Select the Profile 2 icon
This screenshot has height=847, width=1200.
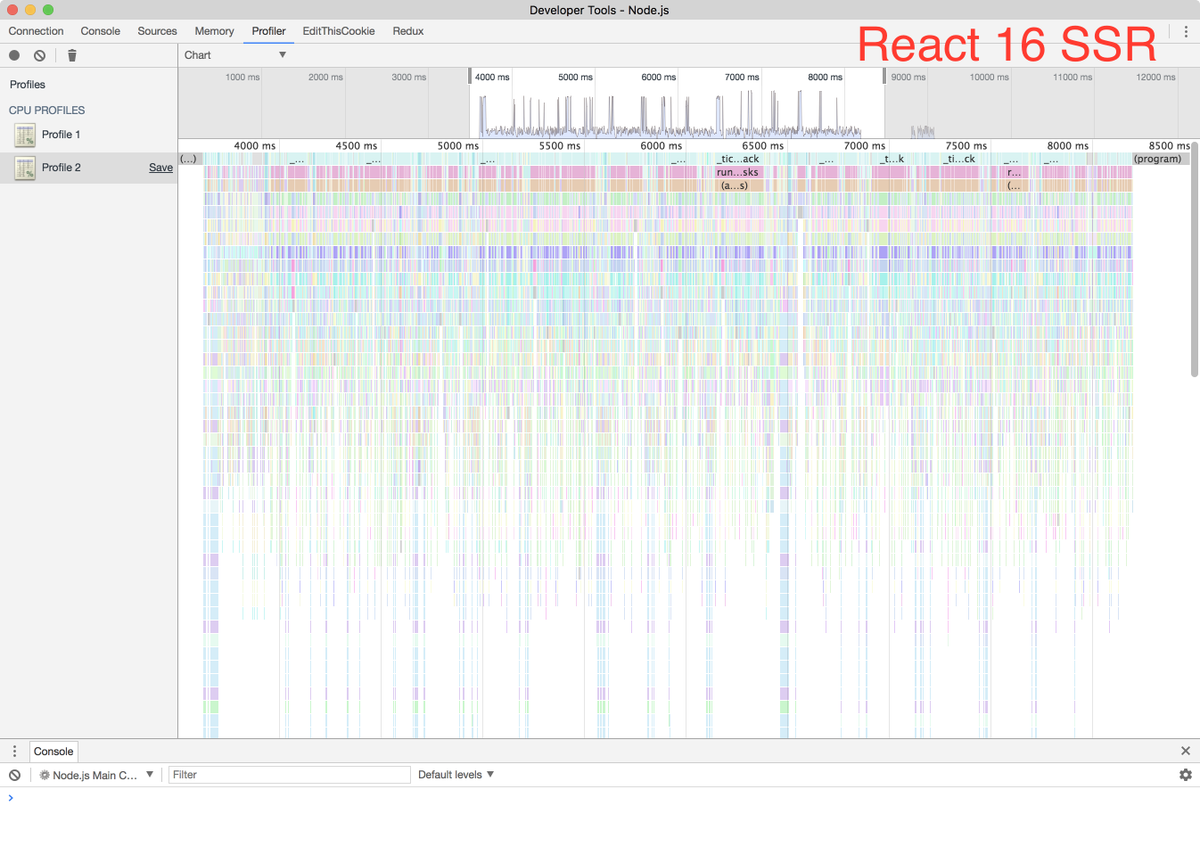(25, 168)
